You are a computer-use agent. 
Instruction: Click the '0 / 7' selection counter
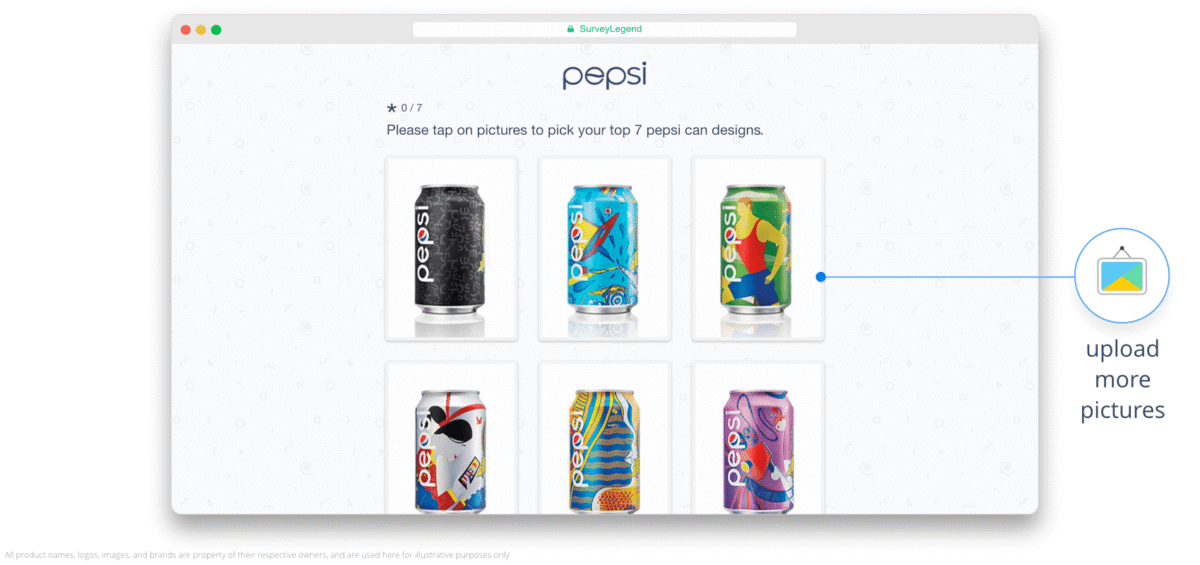pyautogui.click(x=411, y=108)
